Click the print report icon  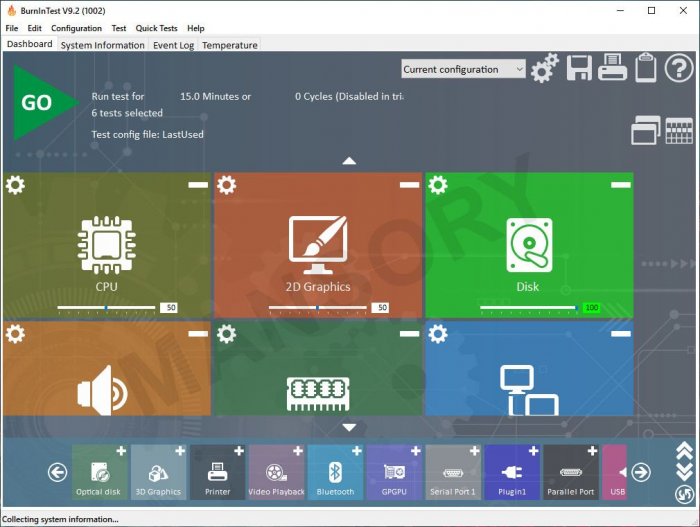coord(612,69)
